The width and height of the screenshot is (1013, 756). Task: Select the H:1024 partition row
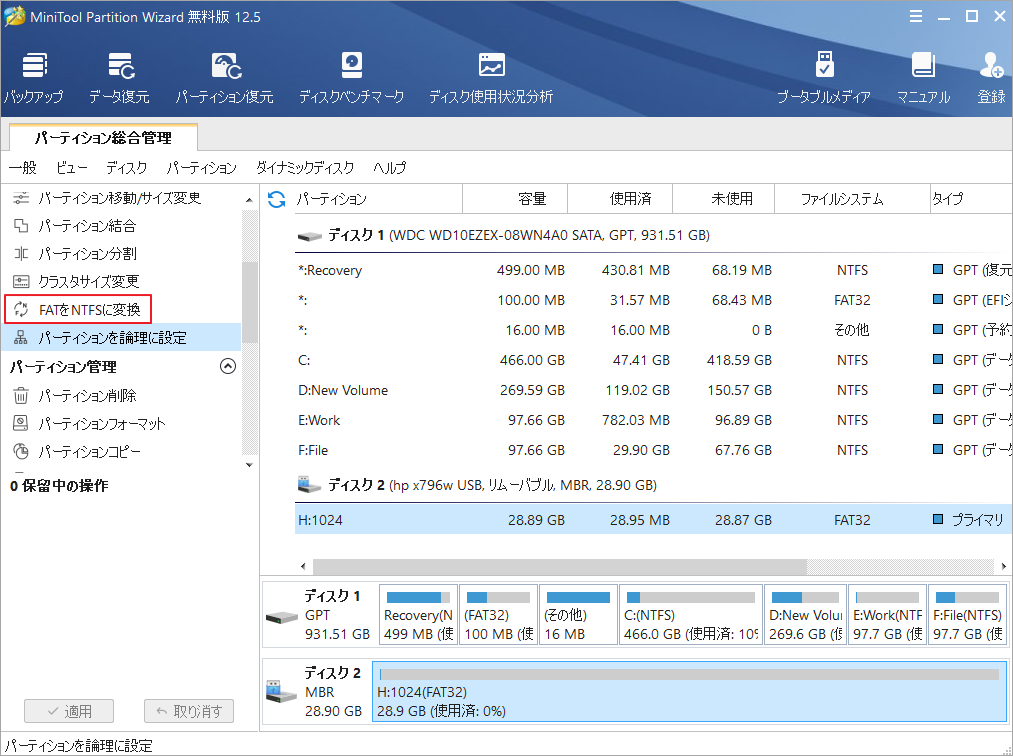(653, 520)
